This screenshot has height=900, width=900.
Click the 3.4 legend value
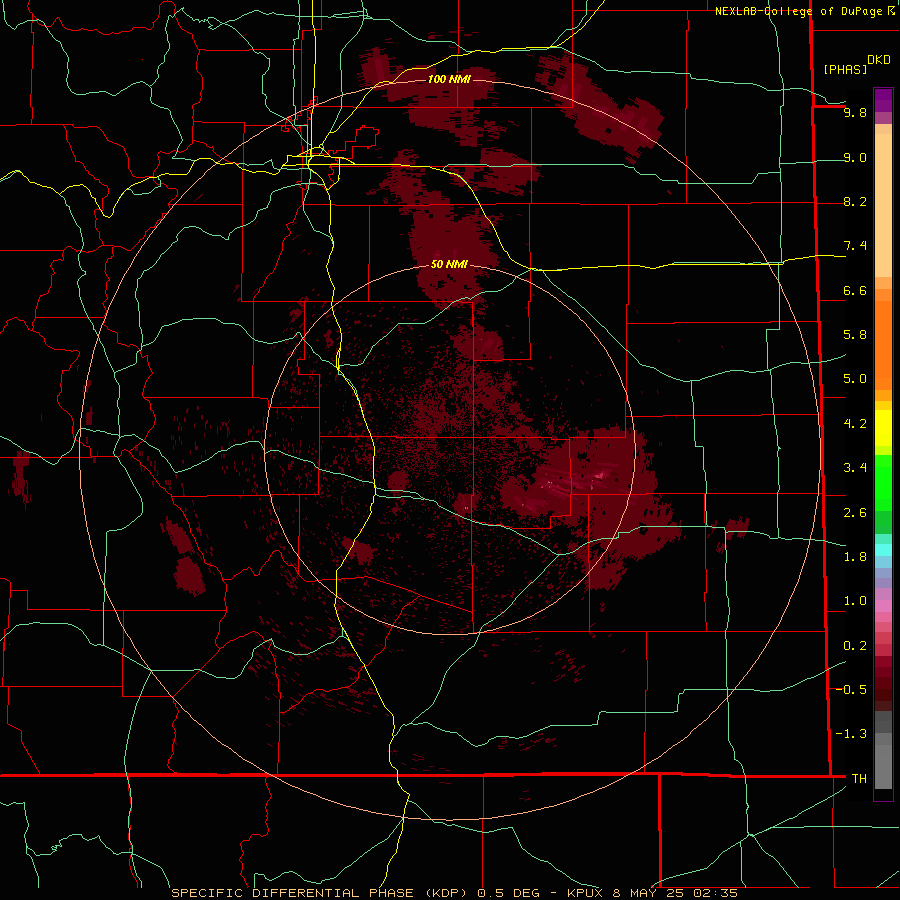(855, 467)
